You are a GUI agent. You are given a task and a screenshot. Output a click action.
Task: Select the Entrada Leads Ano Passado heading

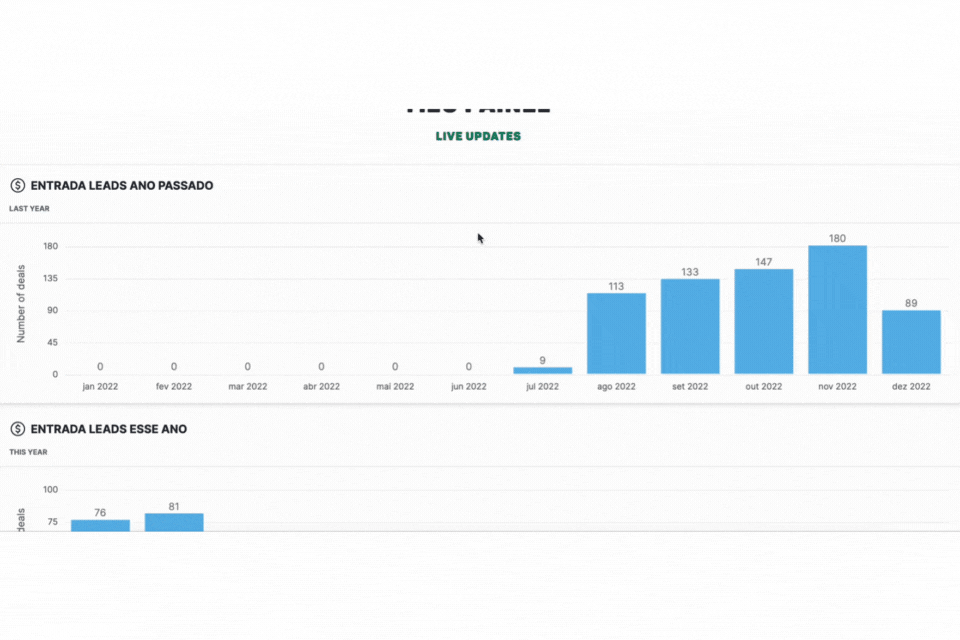pos(122,185)
